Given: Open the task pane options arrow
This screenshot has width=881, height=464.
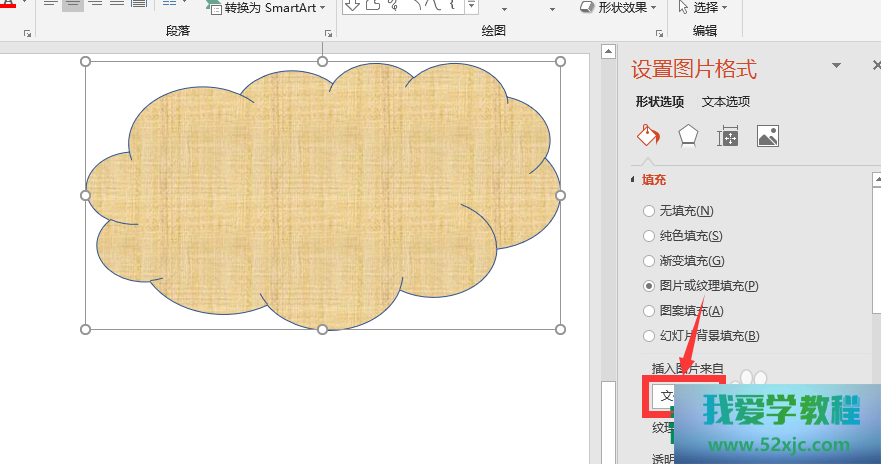Looking at the screenshot, I should 836,66.
